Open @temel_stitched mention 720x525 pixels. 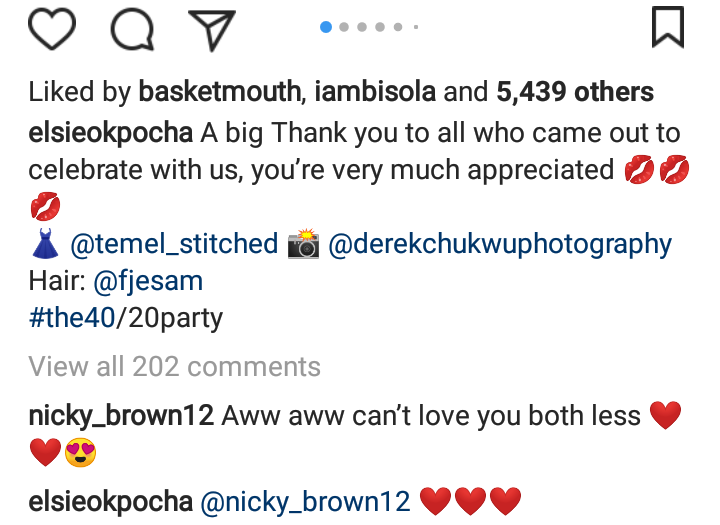[x=174, y=243]
